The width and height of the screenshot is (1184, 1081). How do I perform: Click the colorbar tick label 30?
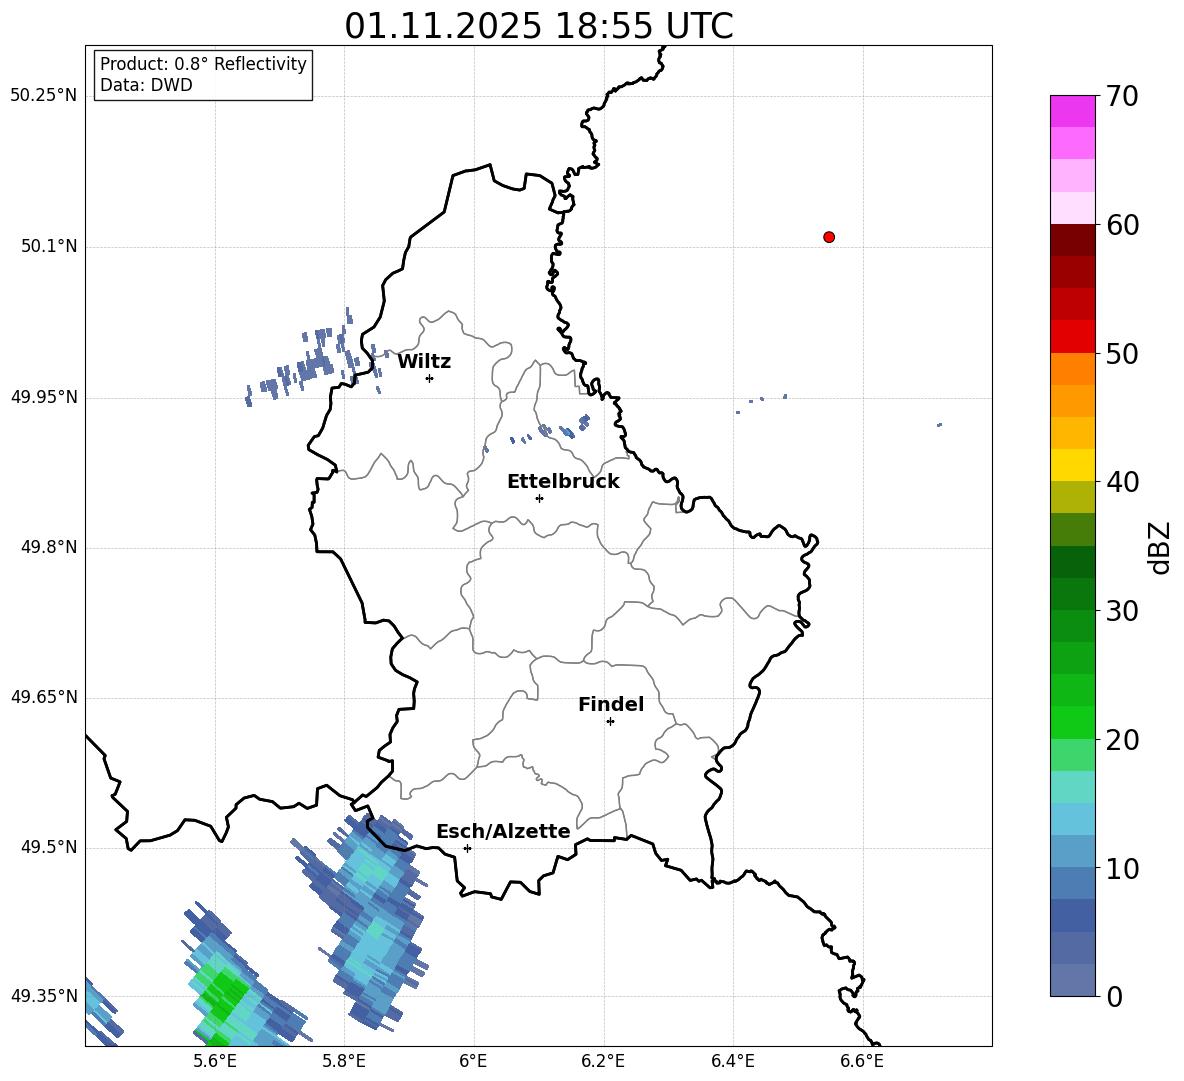click(x=1122, y=611)
